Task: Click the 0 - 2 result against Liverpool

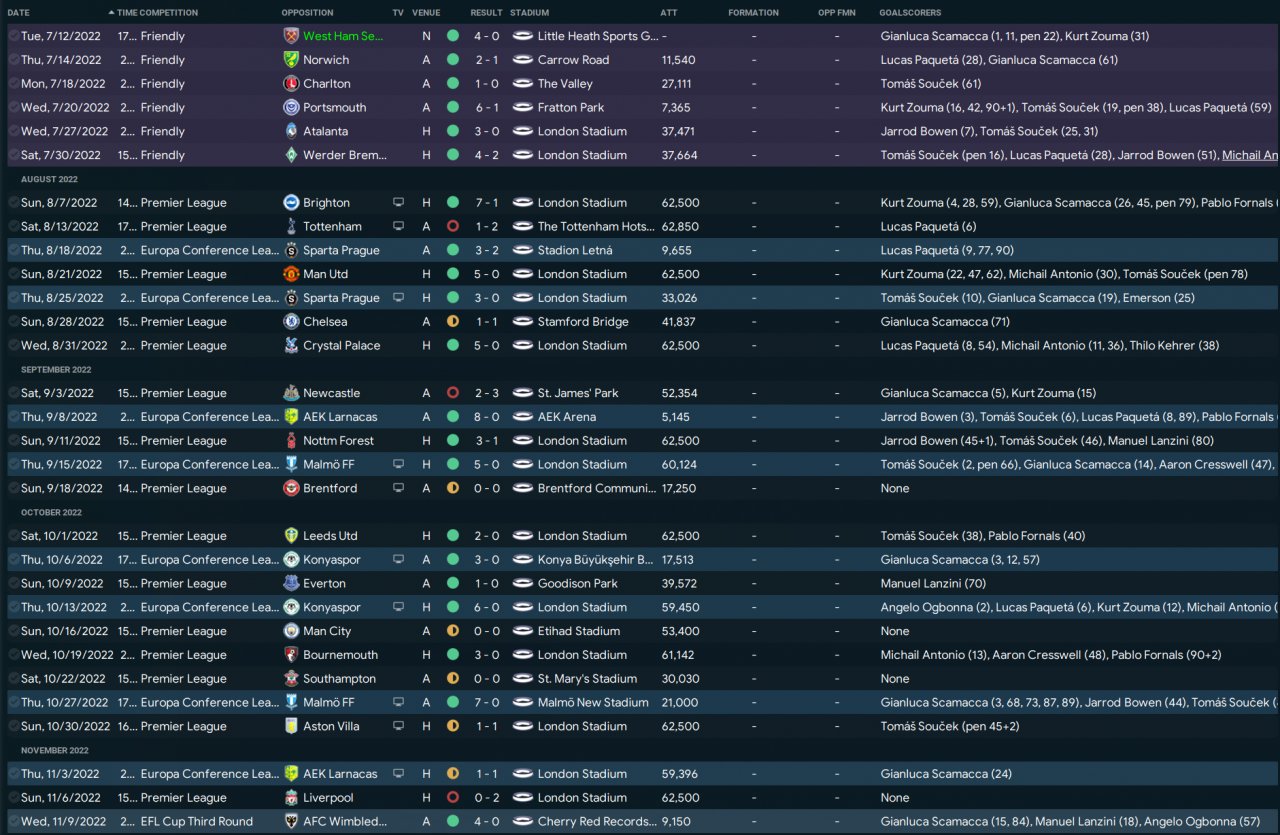Action: [x=486, y=798]
